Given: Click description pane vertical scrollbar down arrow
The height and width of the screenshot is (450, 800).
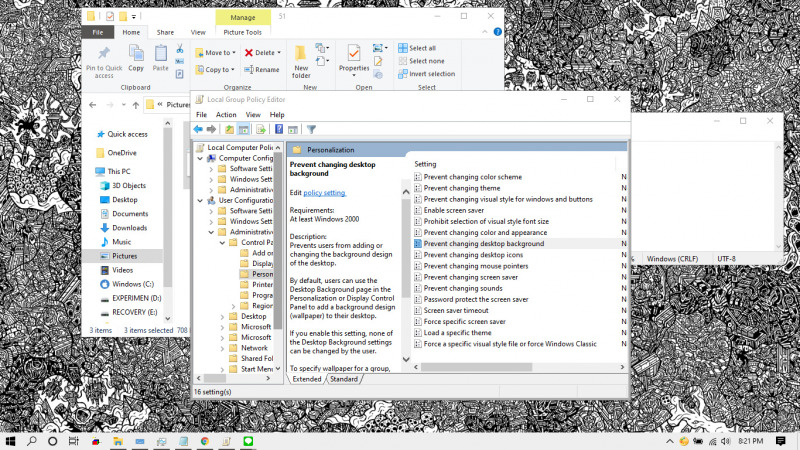Looking at the screenshot, I should (406, 359).
